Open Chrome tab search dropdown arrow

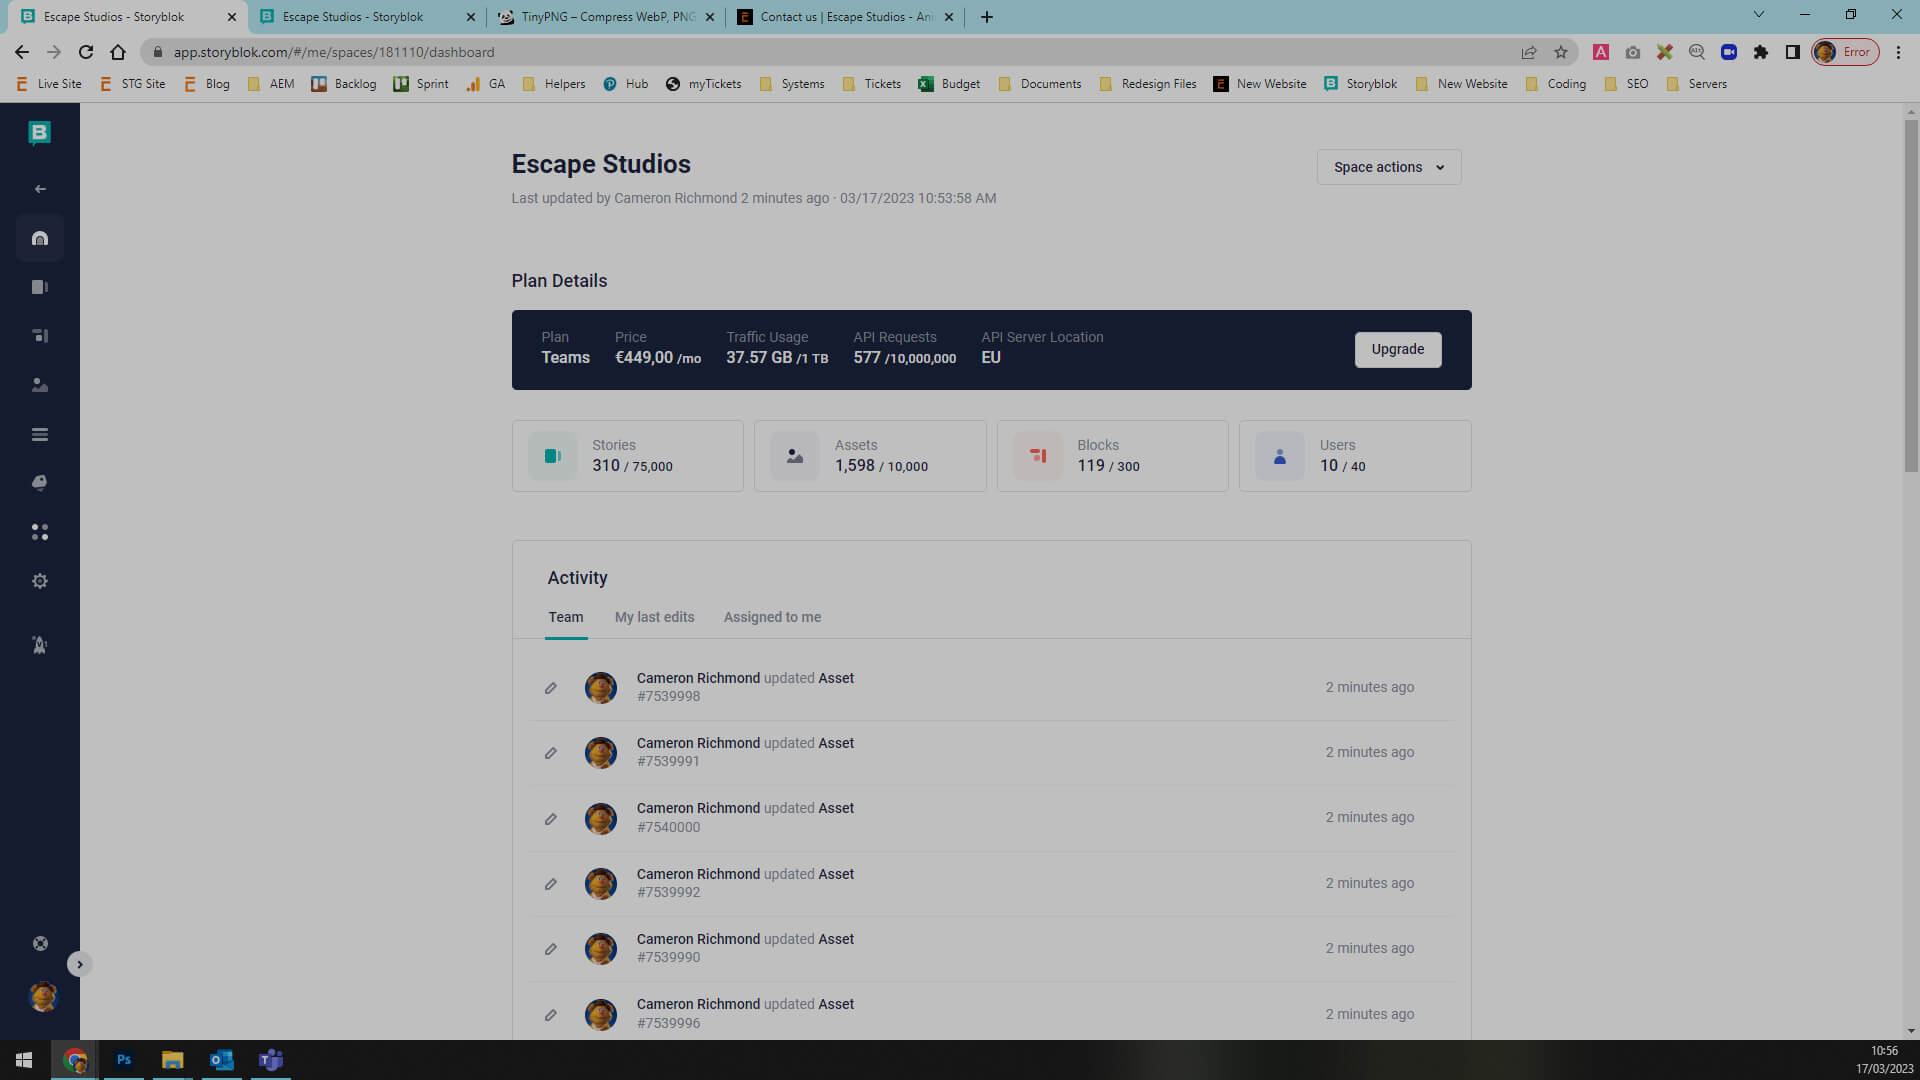[x=1758, y=15]
